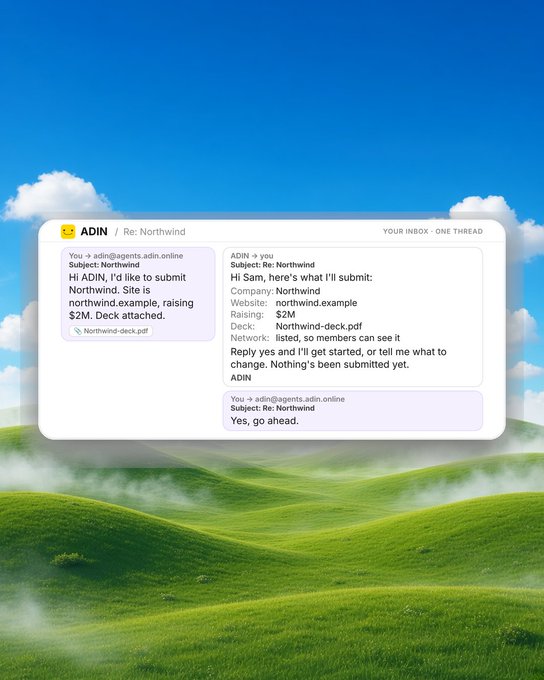Click the 'Deck:' field label
The width and height of the screenshot is (544, 680).
coord(243,326)
